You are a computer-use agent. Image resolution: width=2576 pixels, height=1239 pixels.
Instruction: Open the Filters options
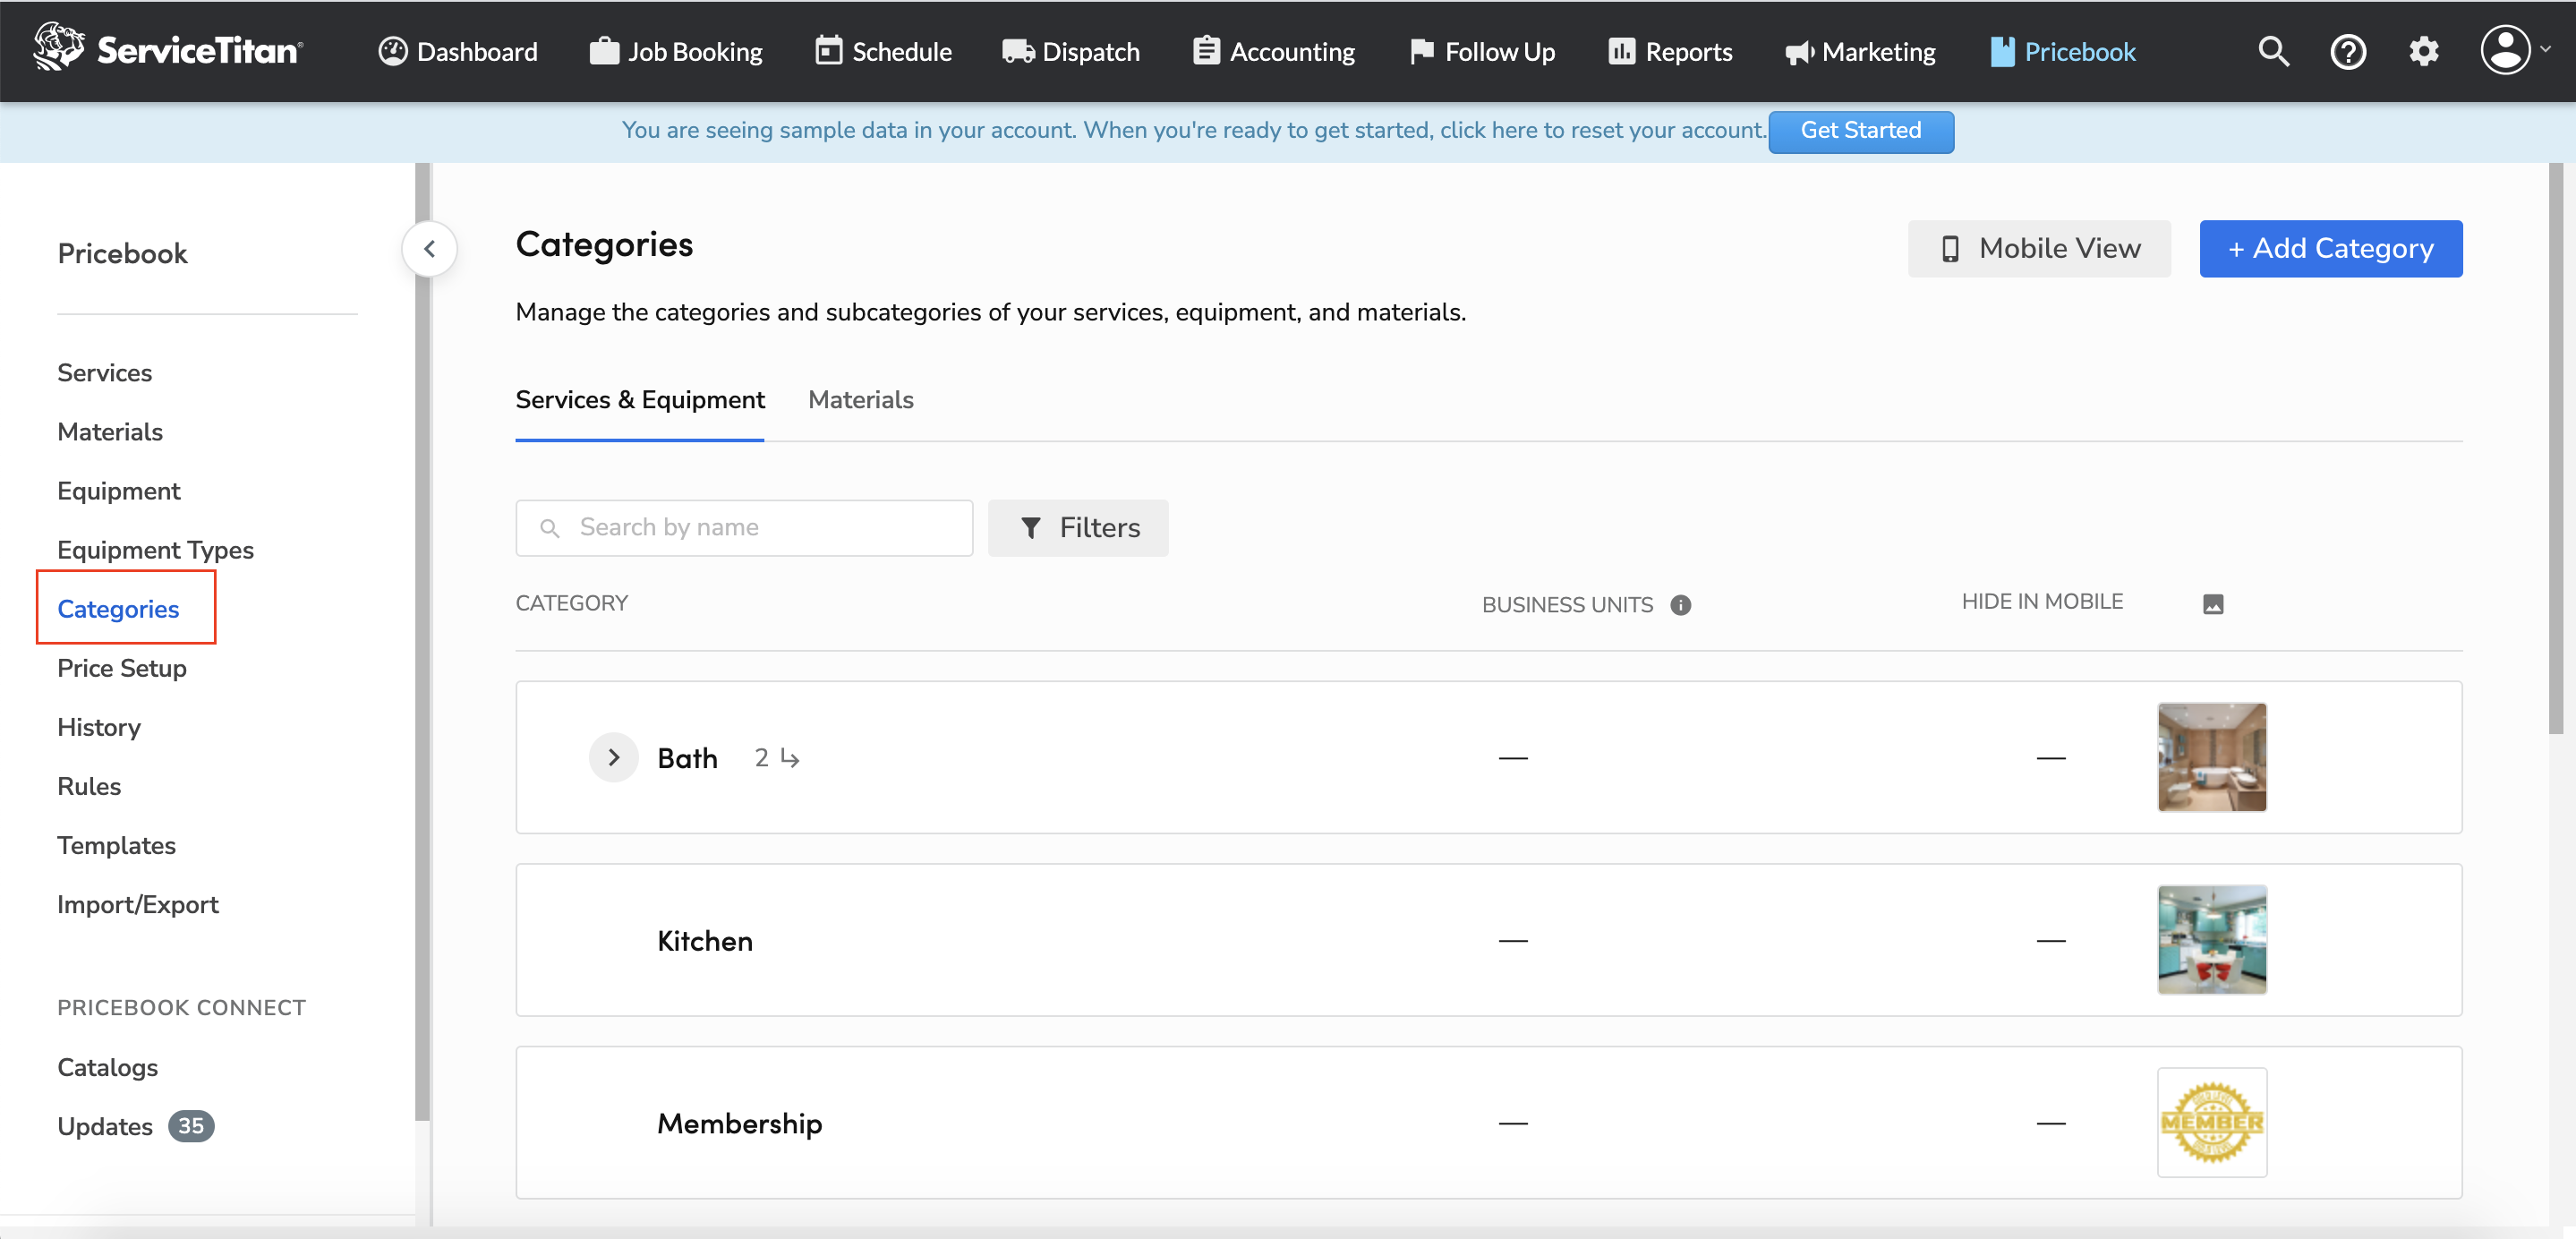(x=1078, y=527)
